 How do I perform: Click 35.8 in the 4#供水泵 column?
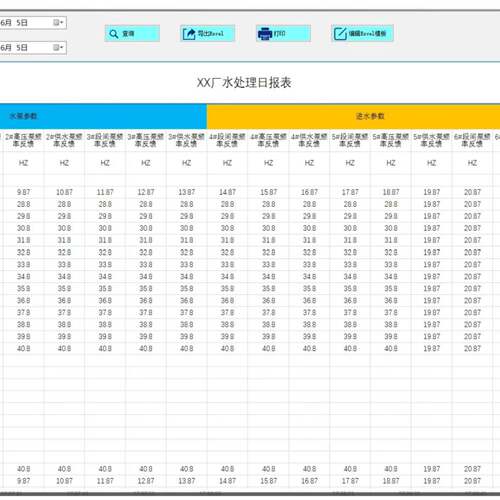point(309,288)
